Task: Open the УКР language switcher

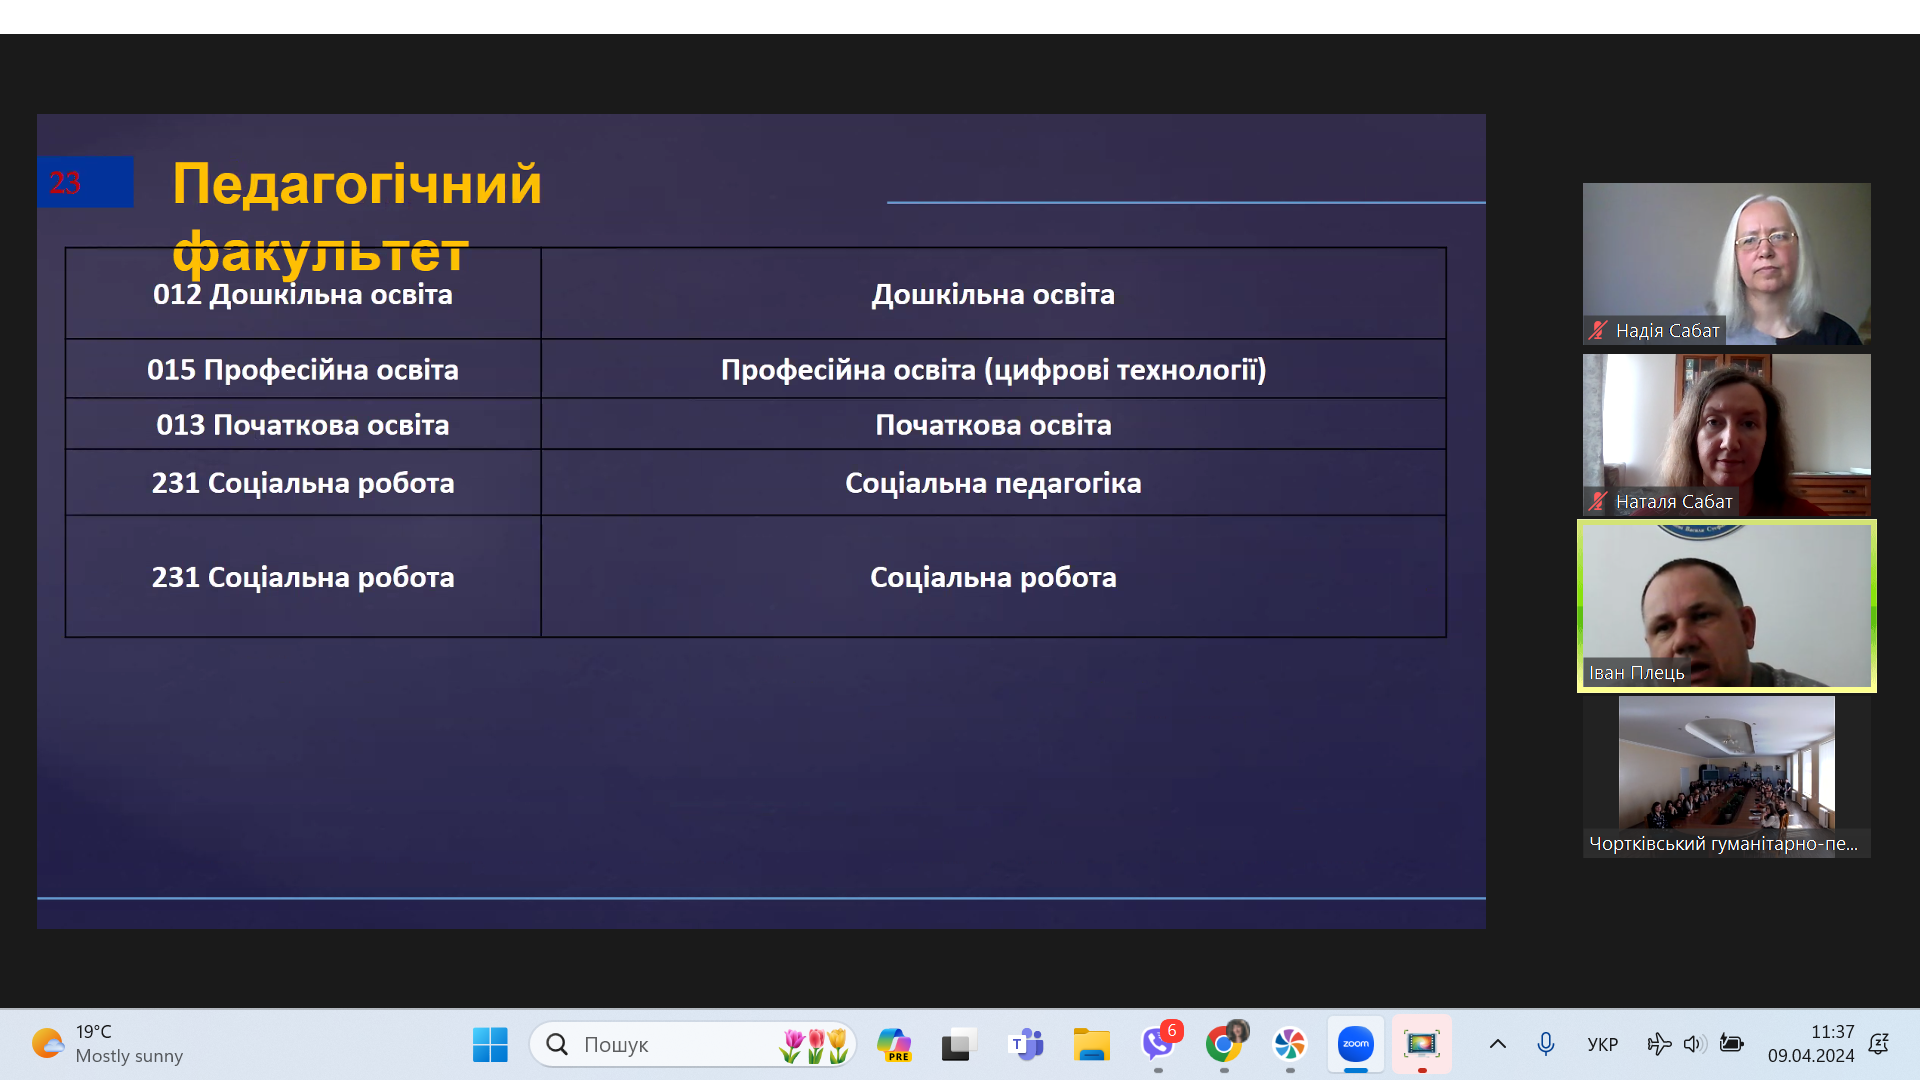Action: (x=1602, y=1044)
